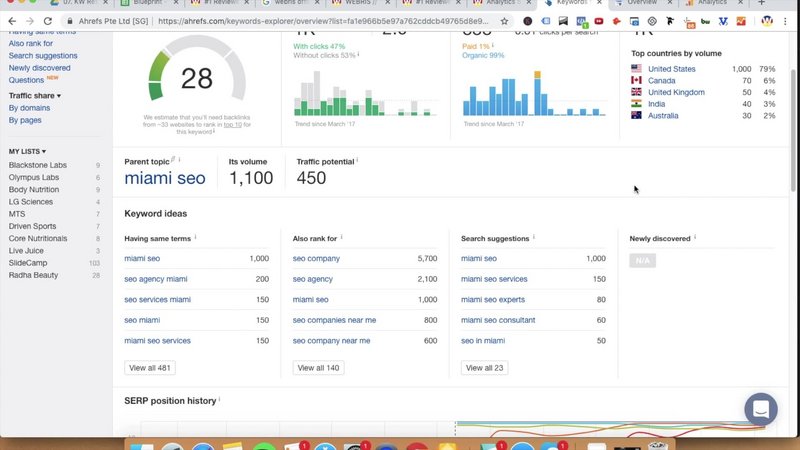
Task: Click the United Kingdom flag icon
Action: (x=636, y=92)
